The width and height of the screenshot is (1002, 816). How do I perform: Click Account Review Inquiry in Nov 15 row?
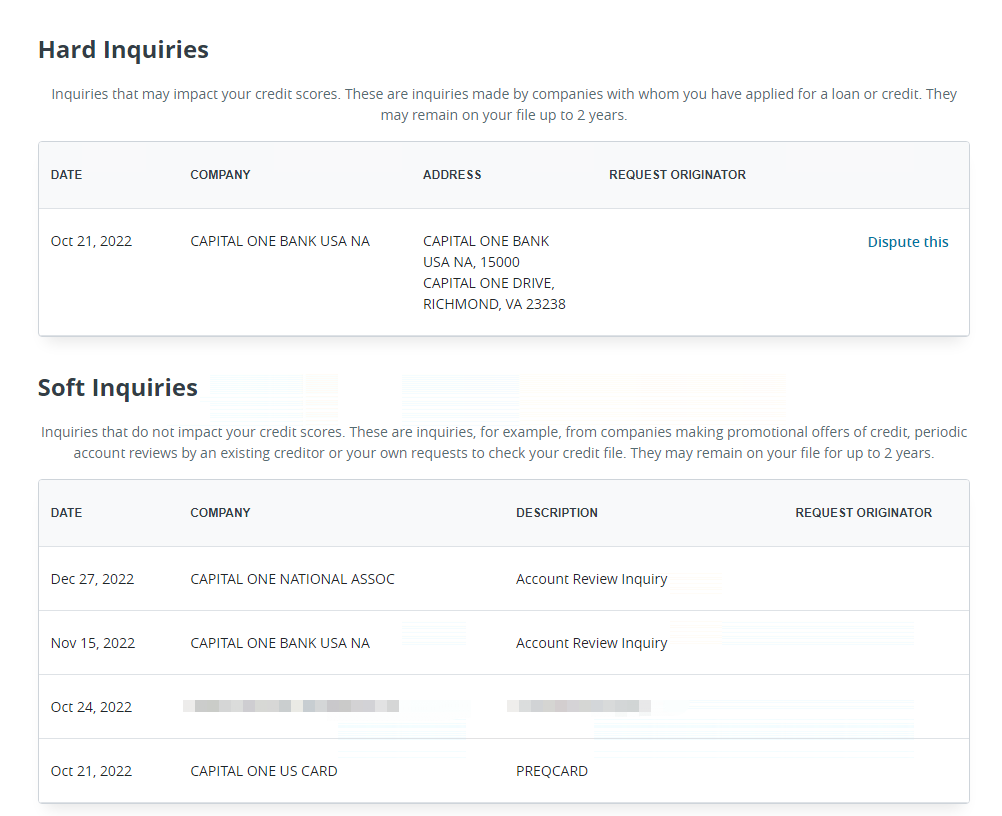(592, 643)
